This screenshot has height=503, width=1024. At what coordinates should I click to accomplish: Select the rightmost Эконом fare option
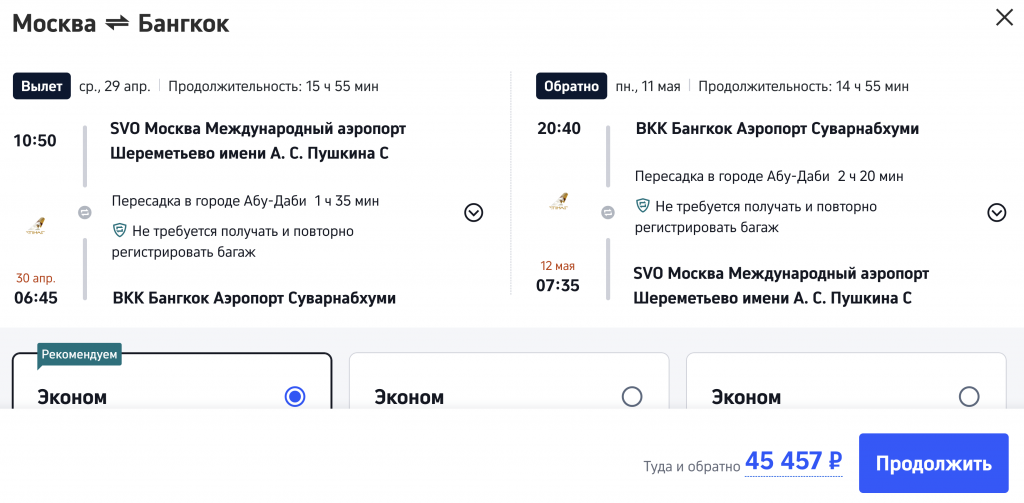[968, 397]
